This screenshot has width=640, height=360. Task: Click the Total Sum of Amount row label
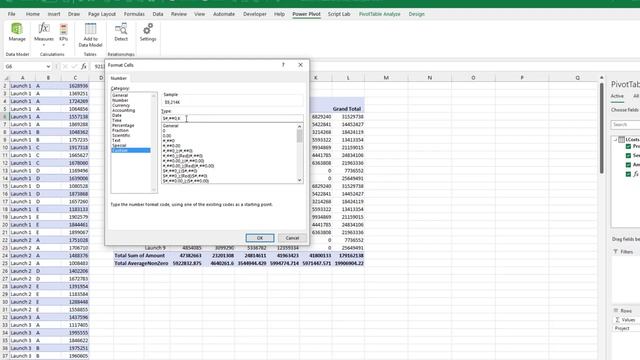click(x=140, y=256)
